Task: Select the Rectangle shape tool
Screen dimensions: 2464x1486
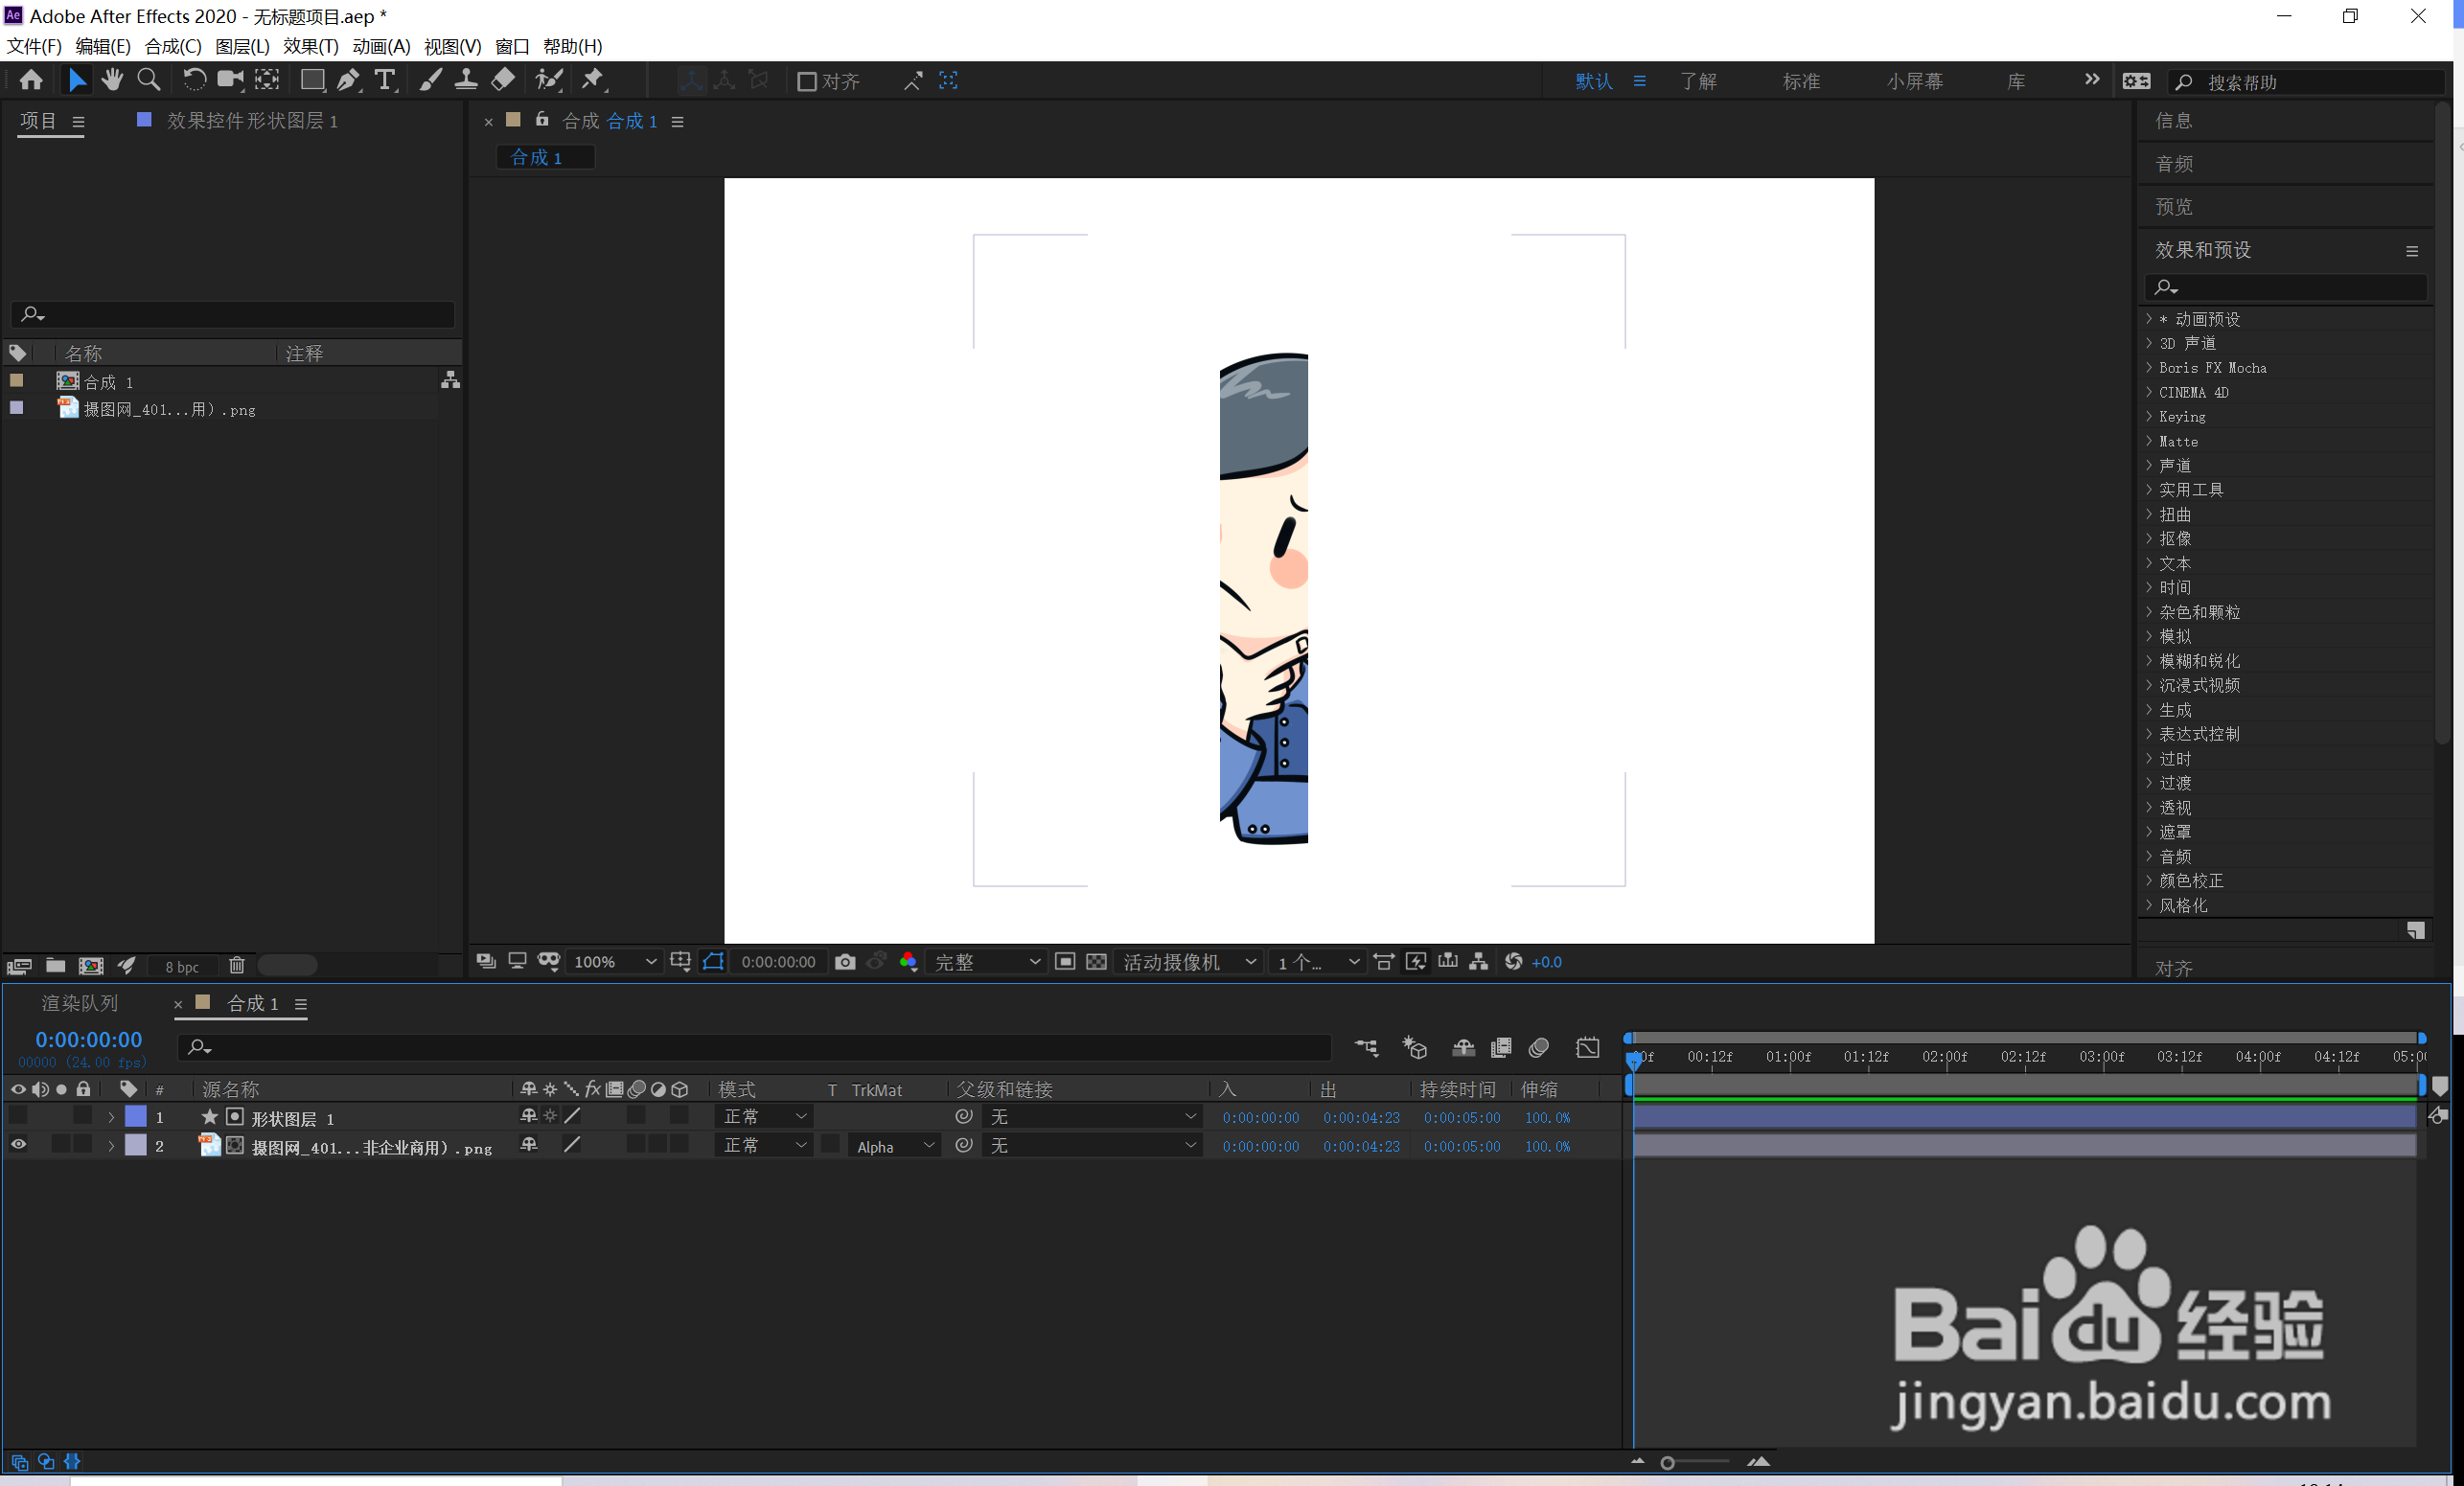Action: pyautogui.click(x=312, y=80)
